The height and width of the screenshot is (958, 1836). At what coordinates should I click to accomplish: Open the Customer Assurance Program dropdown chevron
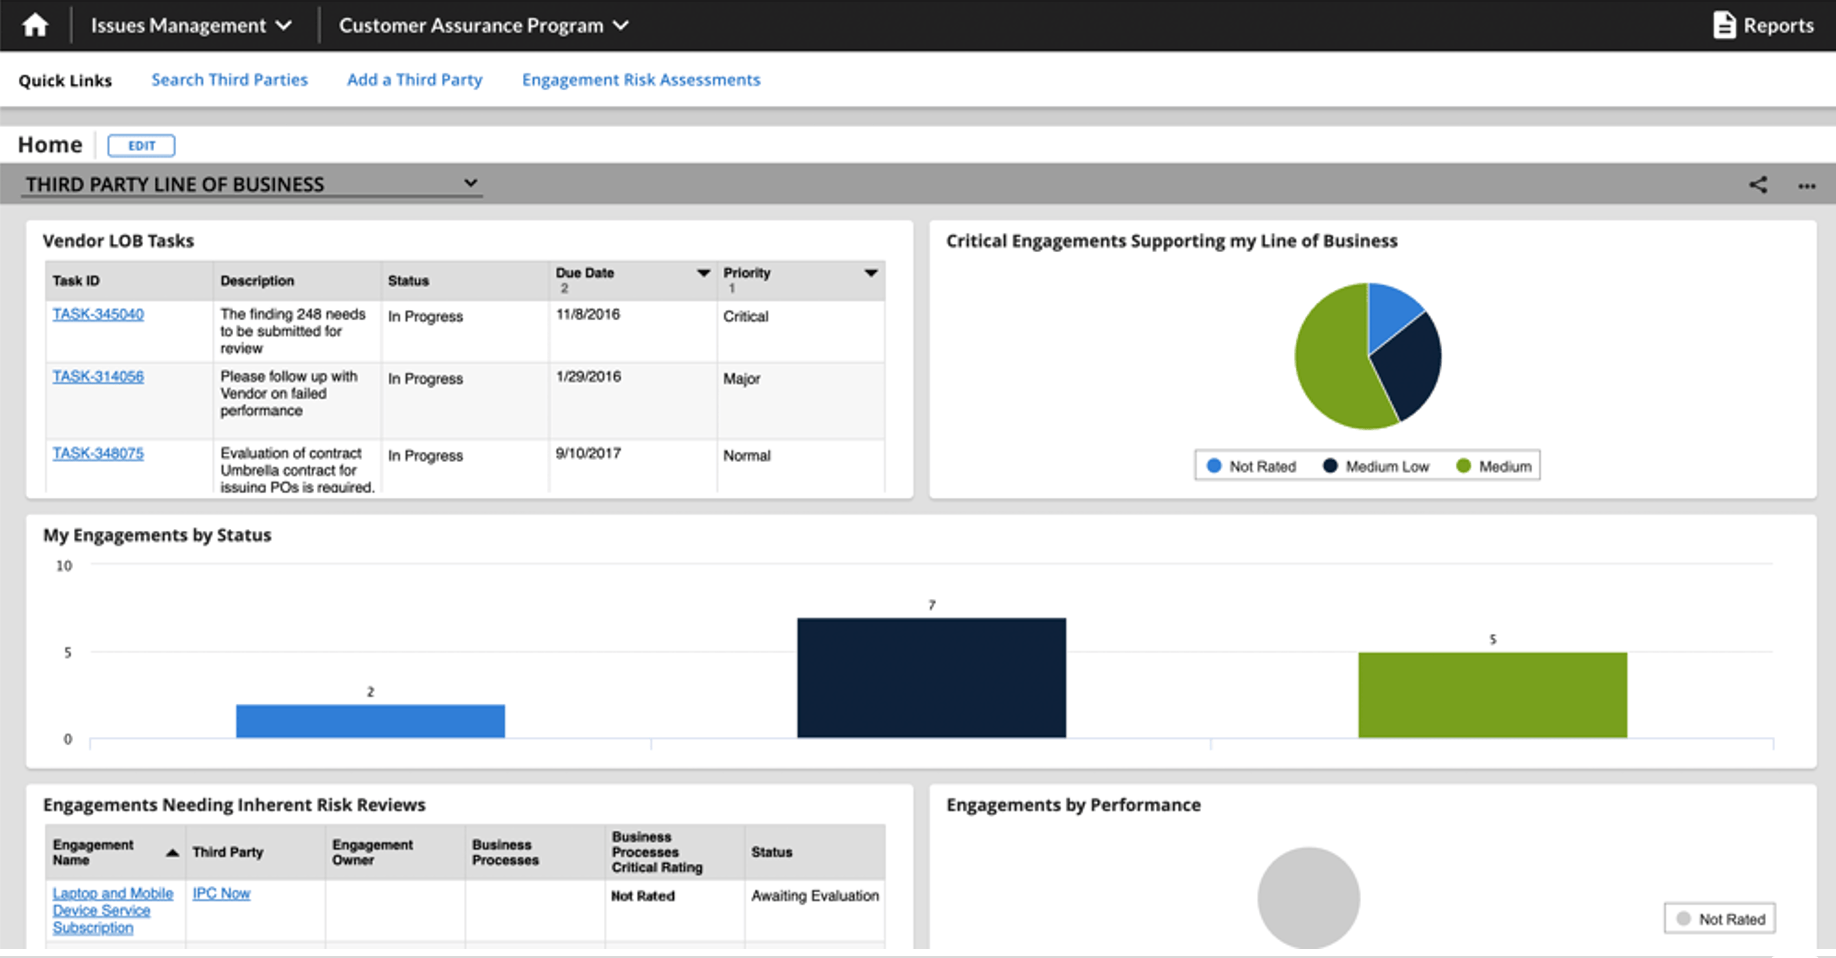pyautogui.click(x=622, y=25)
